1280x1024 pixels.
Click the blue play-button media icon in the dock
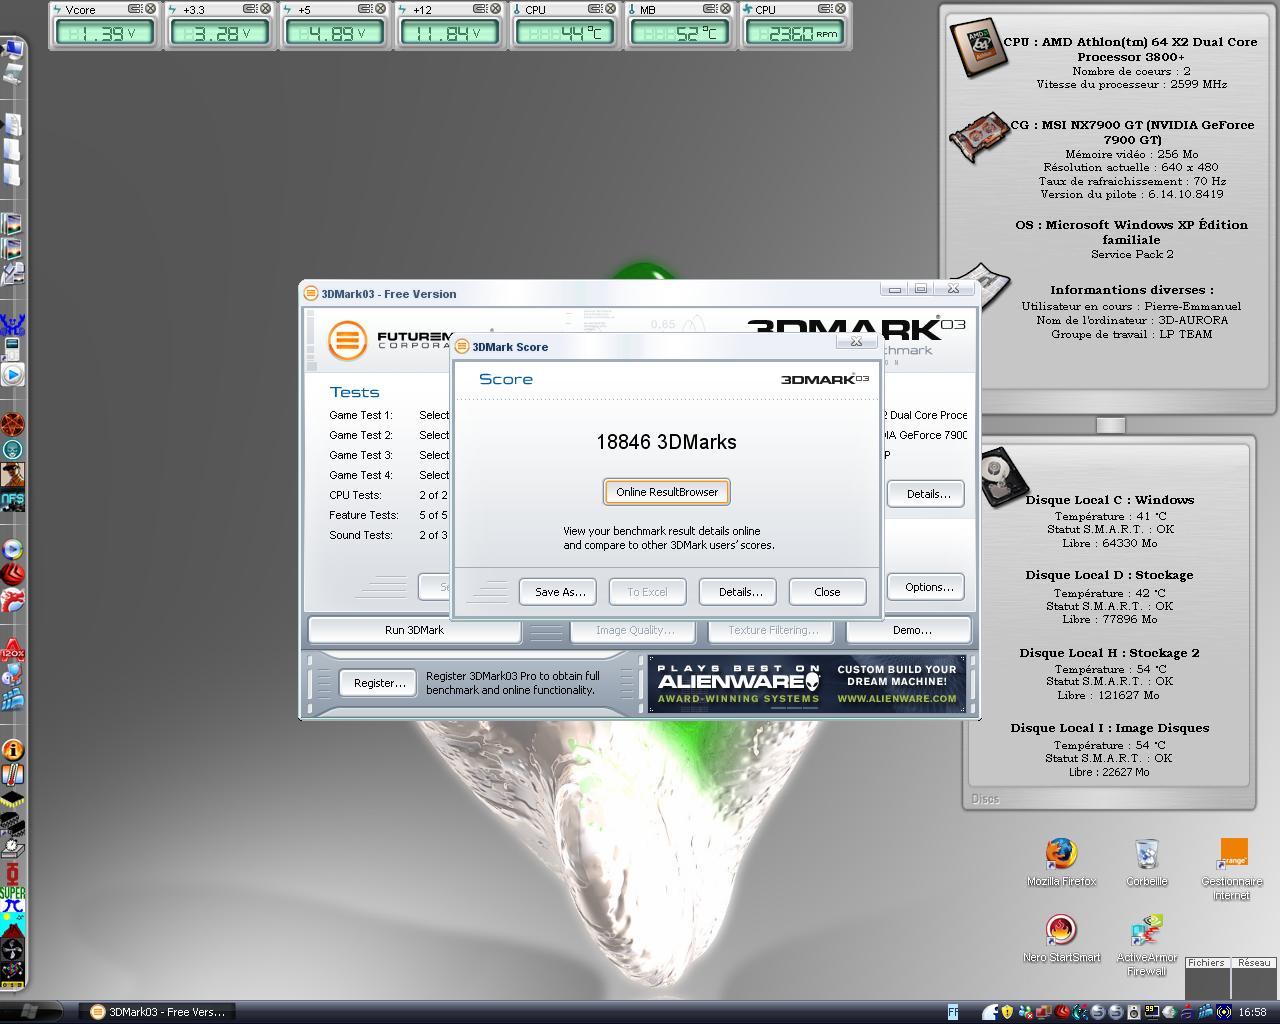[13, 375]
